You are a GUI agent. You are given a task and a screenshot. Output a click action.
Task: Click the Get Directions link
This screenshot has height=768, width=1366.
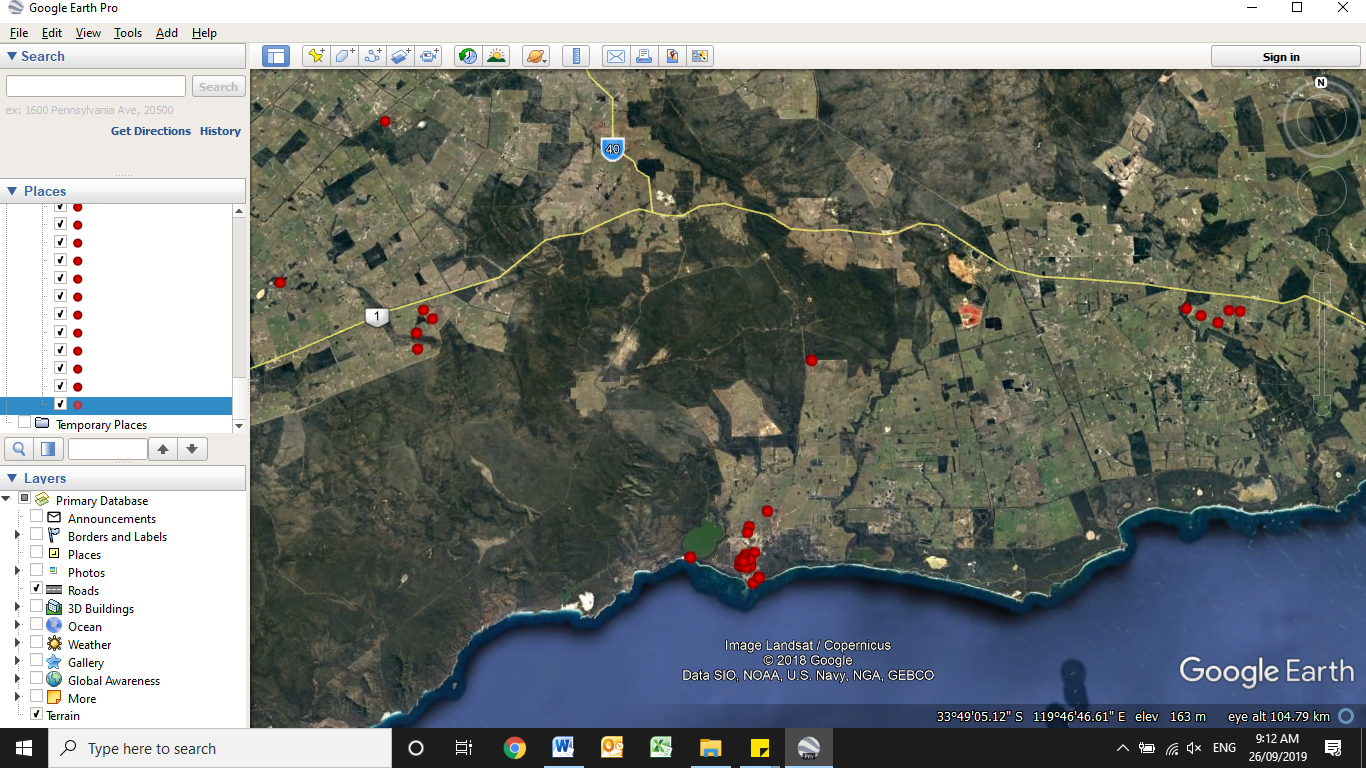click(151, 131)
